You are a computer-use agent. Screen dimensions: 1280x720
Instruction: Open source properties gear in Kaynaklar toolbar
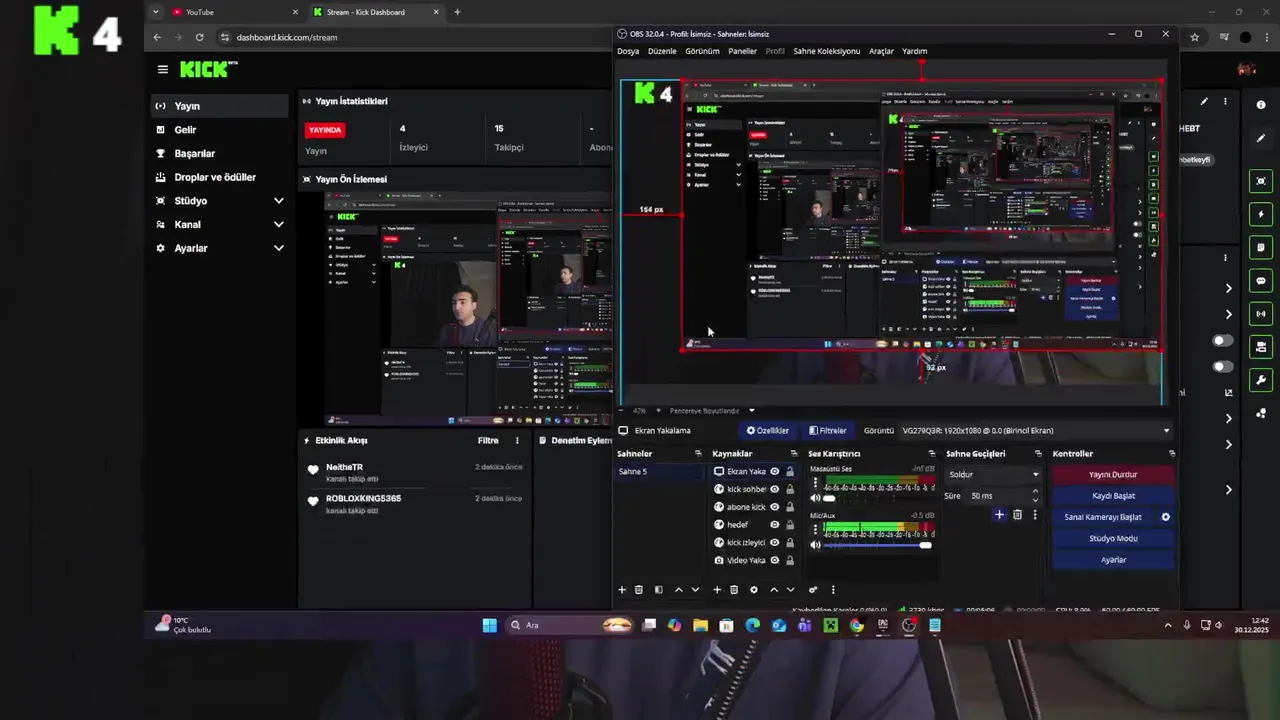(754, 590)
